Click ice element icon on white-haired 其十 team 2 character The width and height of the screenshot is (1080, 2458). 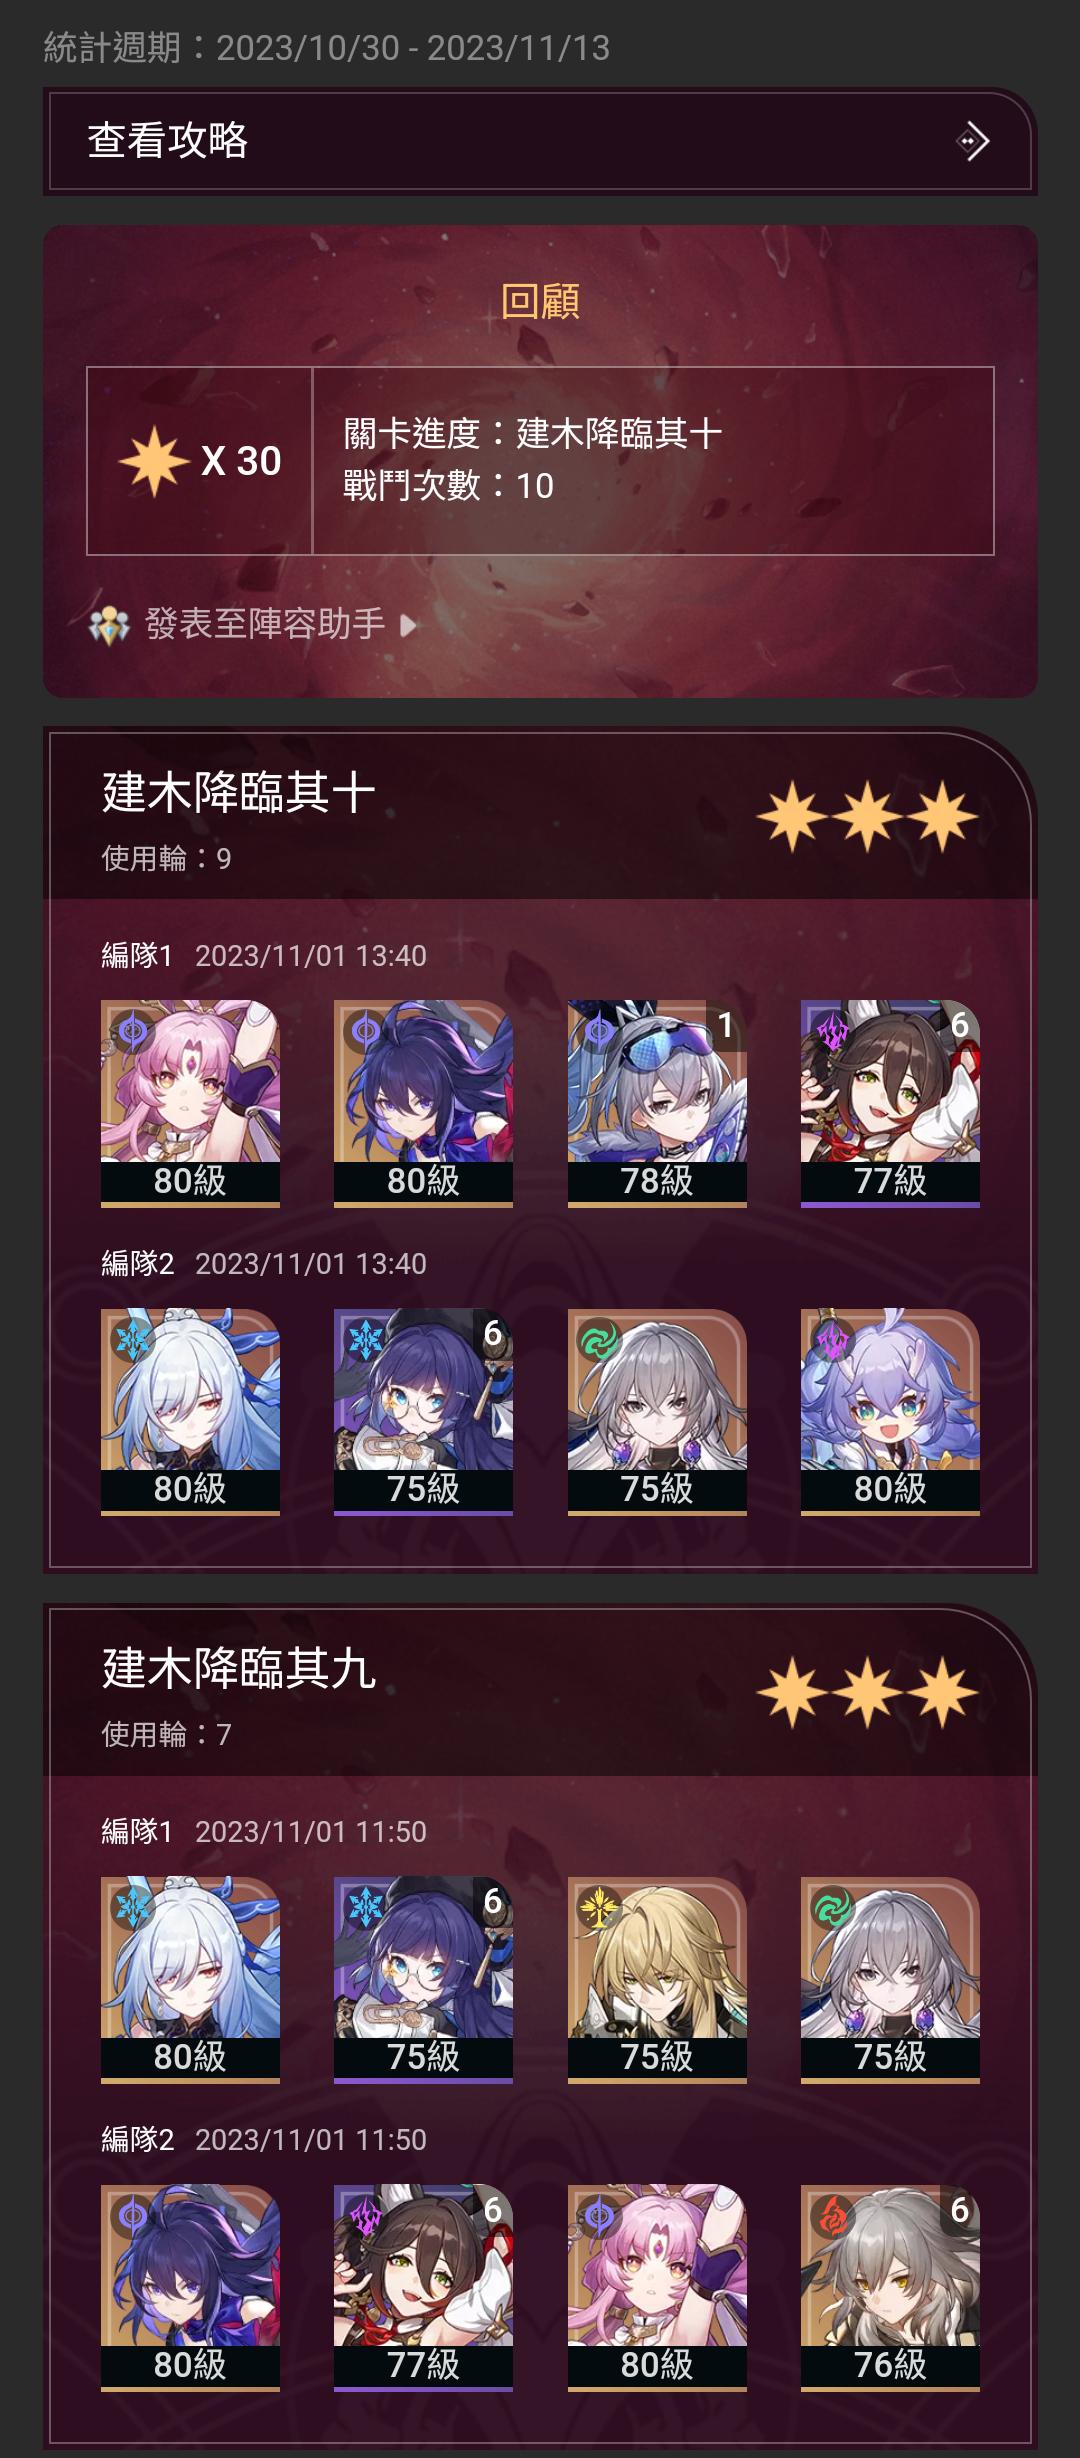(x=133, y=1339)
